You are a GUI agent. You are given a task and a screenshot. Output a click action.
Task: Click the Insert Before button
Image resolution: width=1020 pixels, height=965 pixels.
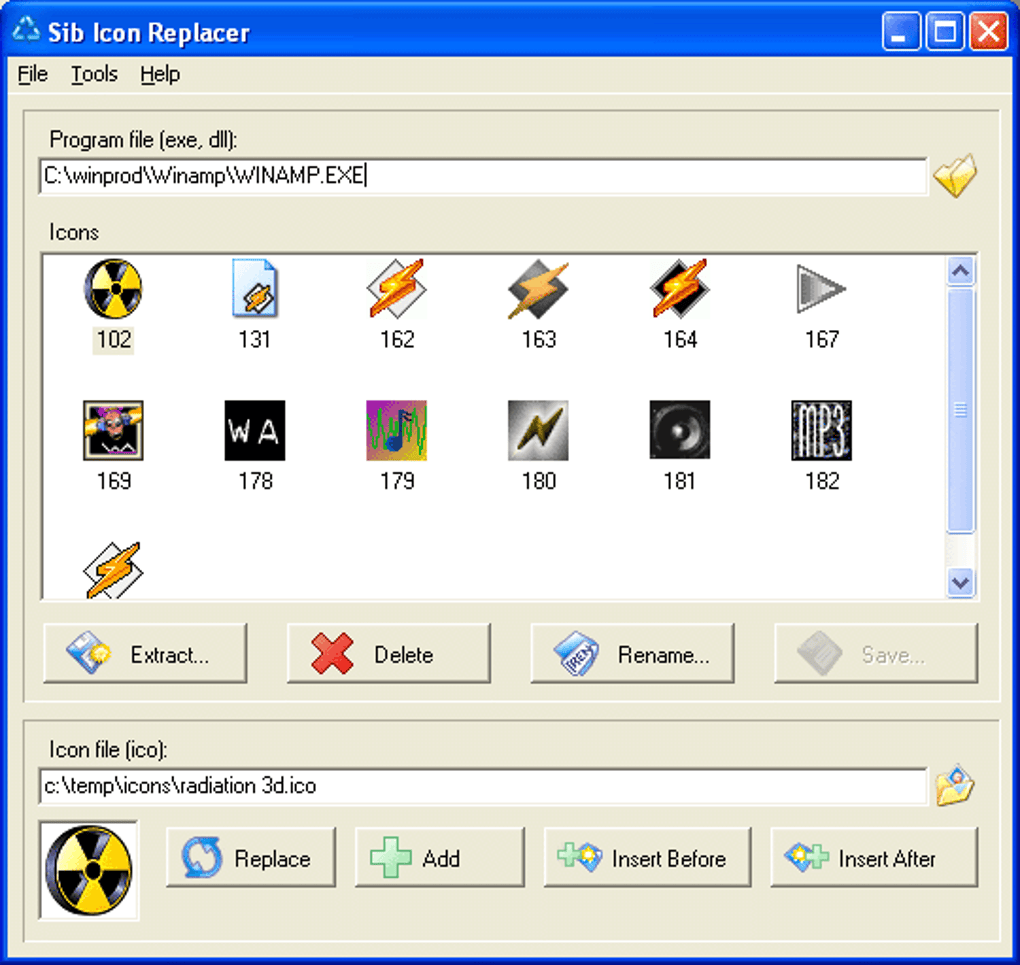pyautogui.click(x=647, y=858)
